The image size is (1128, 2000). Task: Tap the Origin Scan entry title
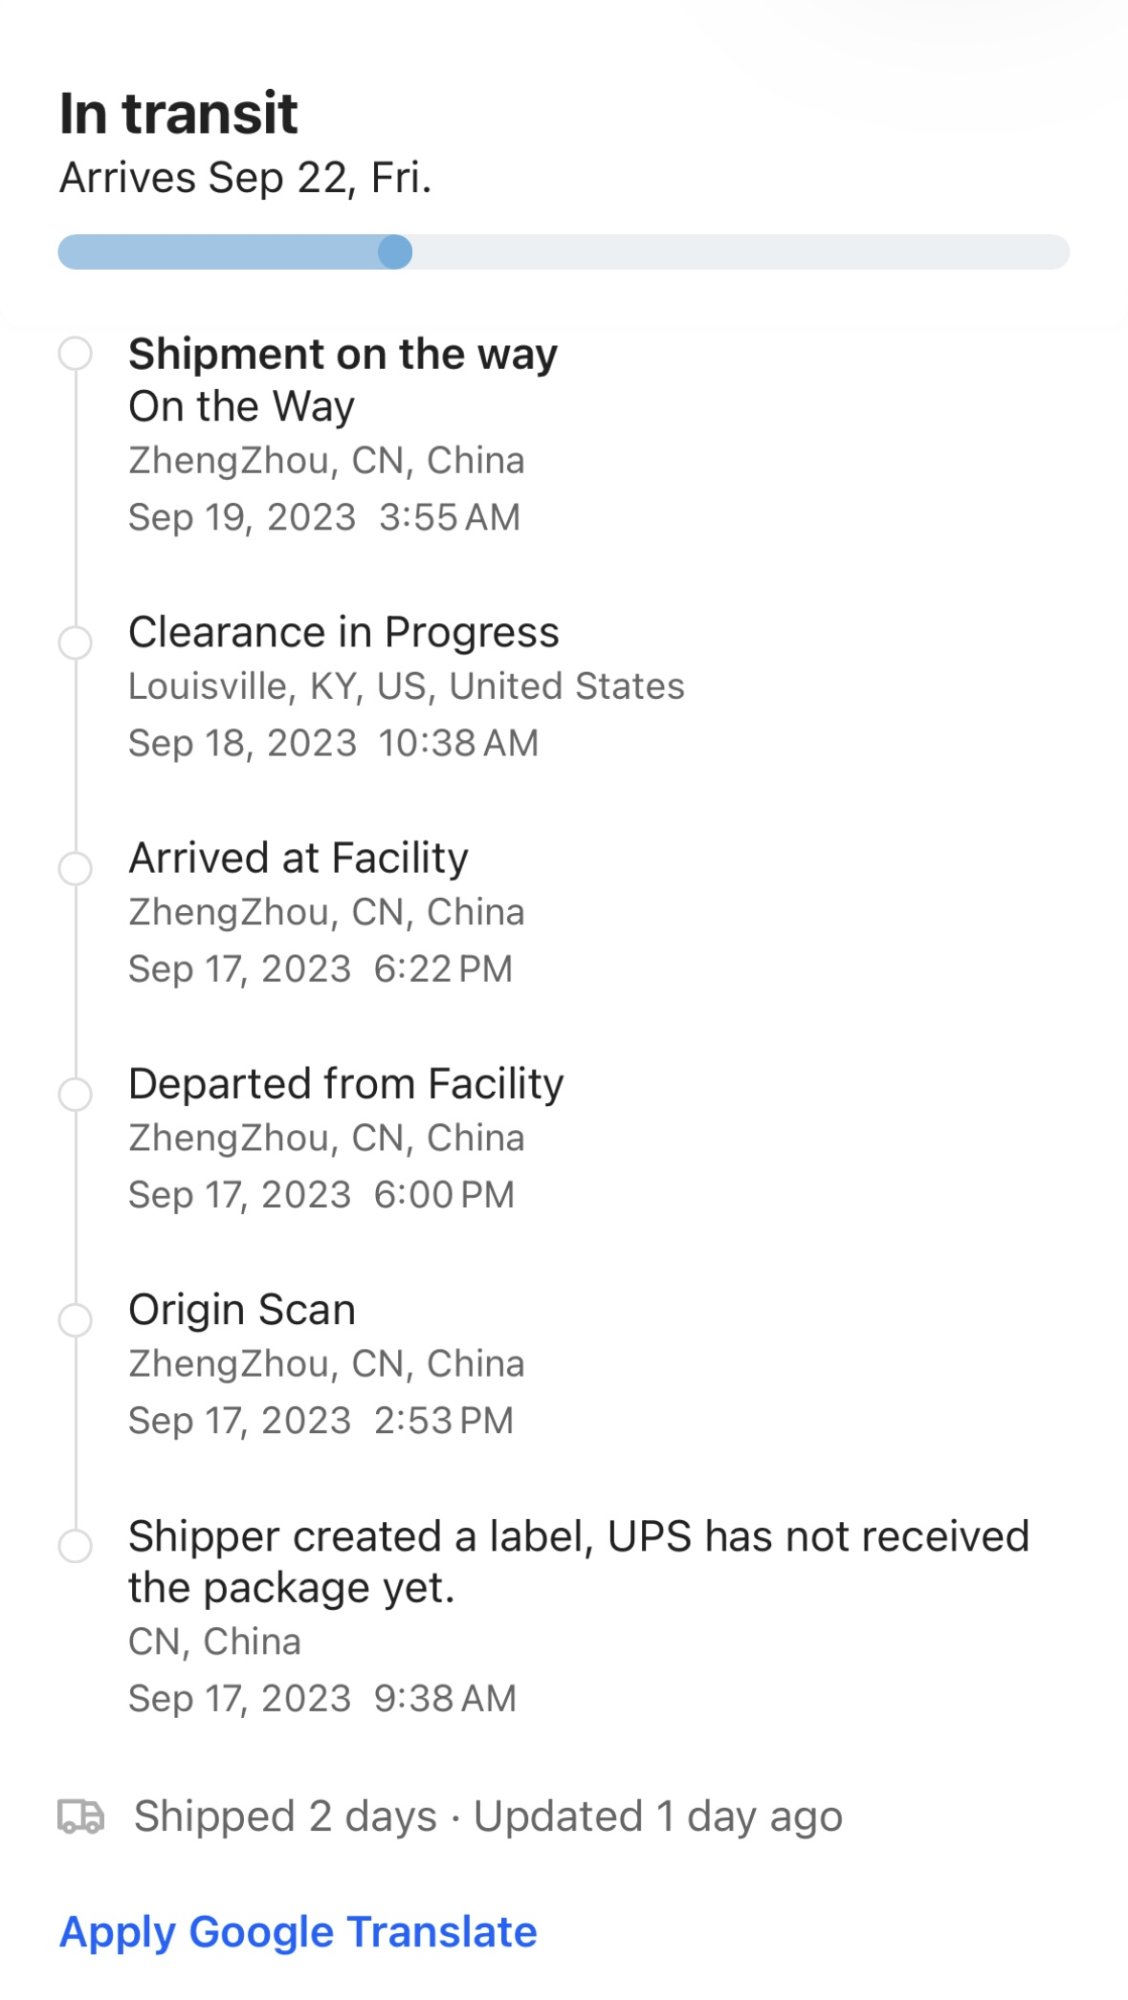point(242,1310)
